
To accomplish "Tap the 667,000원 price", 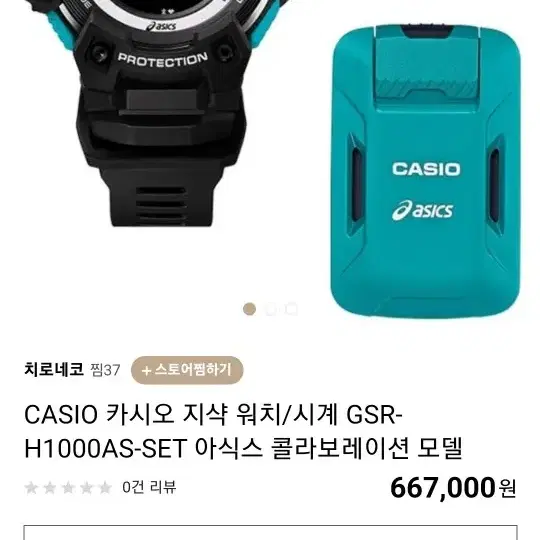I will 453,487.
